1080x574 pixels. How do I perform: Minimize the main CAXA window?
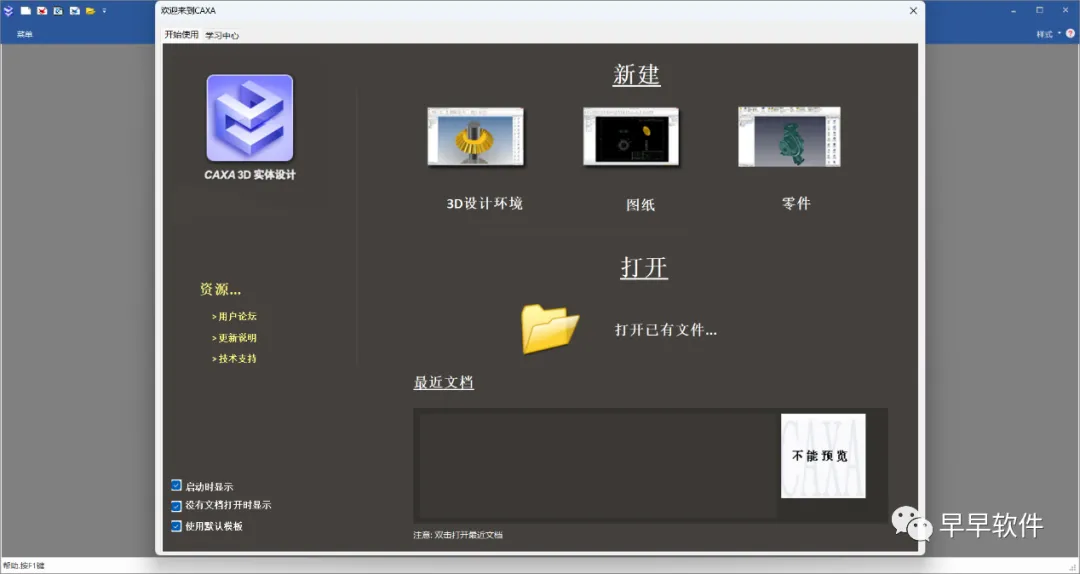[1014, 10]
